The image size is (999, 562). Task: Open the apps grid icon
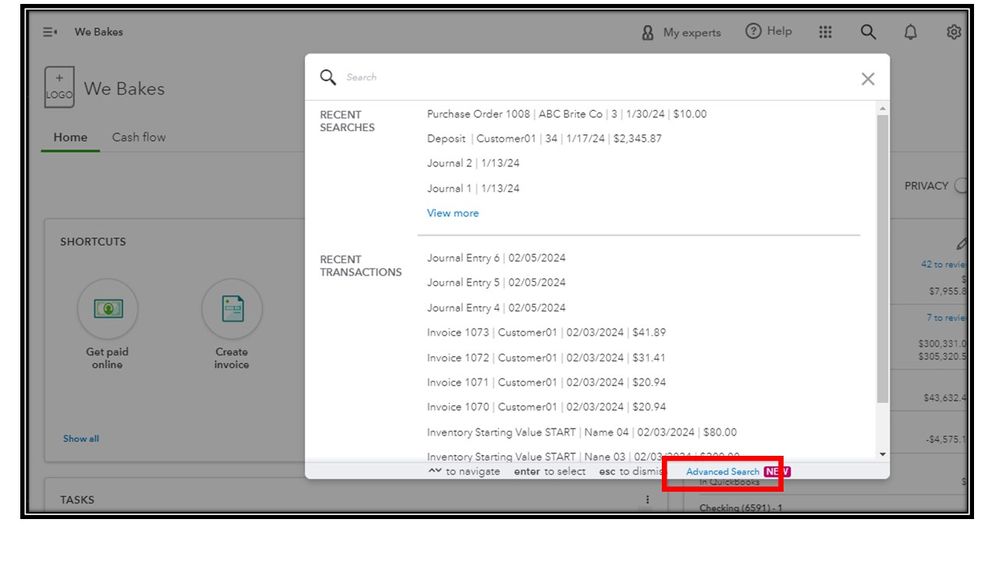click(x=825, y=32)
